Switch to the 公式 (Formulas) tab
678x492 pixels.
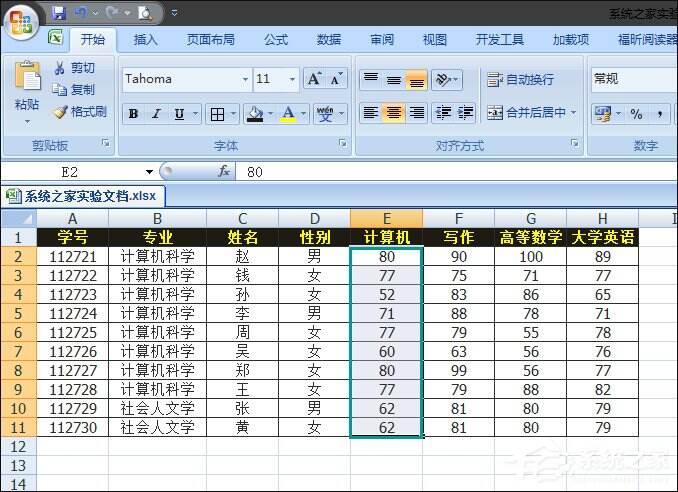276,40
